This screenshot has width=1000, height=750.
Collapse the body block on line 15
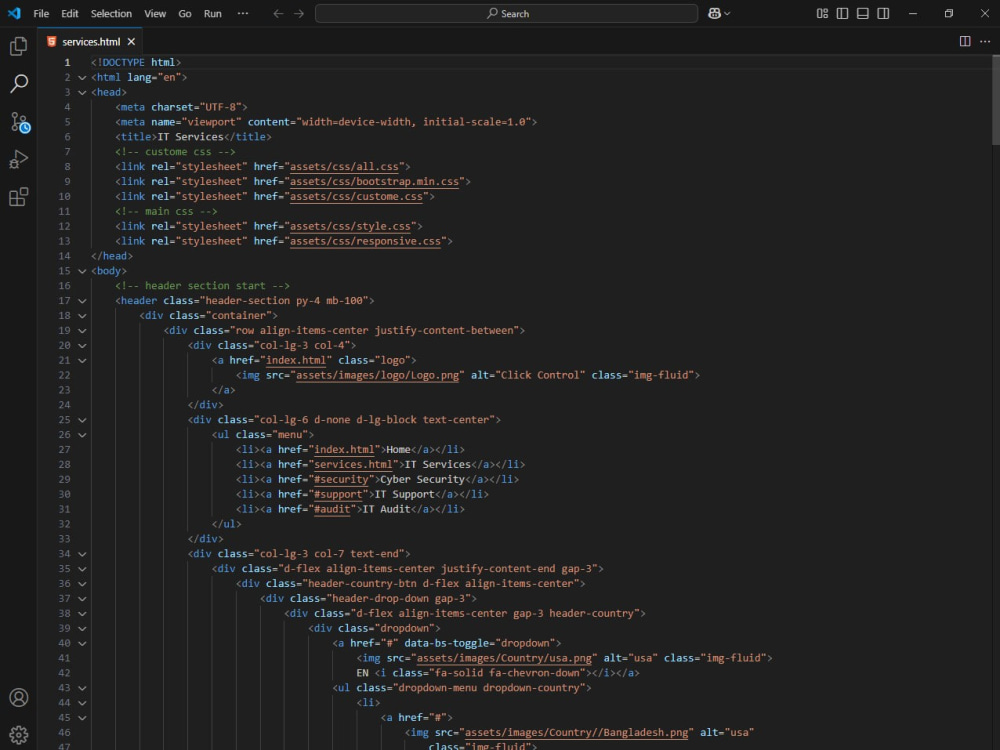pyautogui.click(x=82, y=271)
